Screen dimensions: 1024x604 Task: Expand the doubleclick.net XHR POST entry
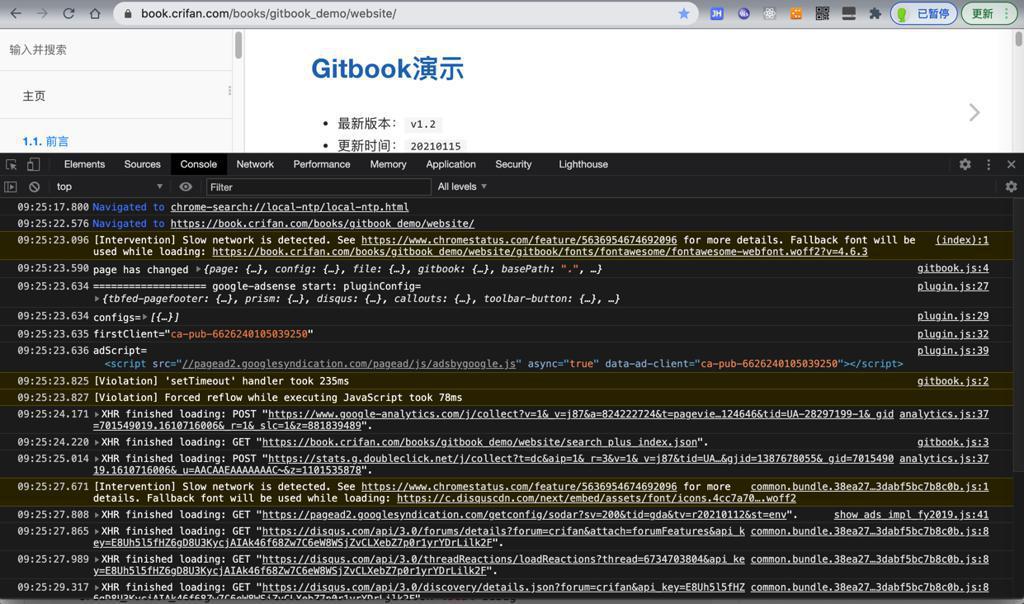(97, 458)
